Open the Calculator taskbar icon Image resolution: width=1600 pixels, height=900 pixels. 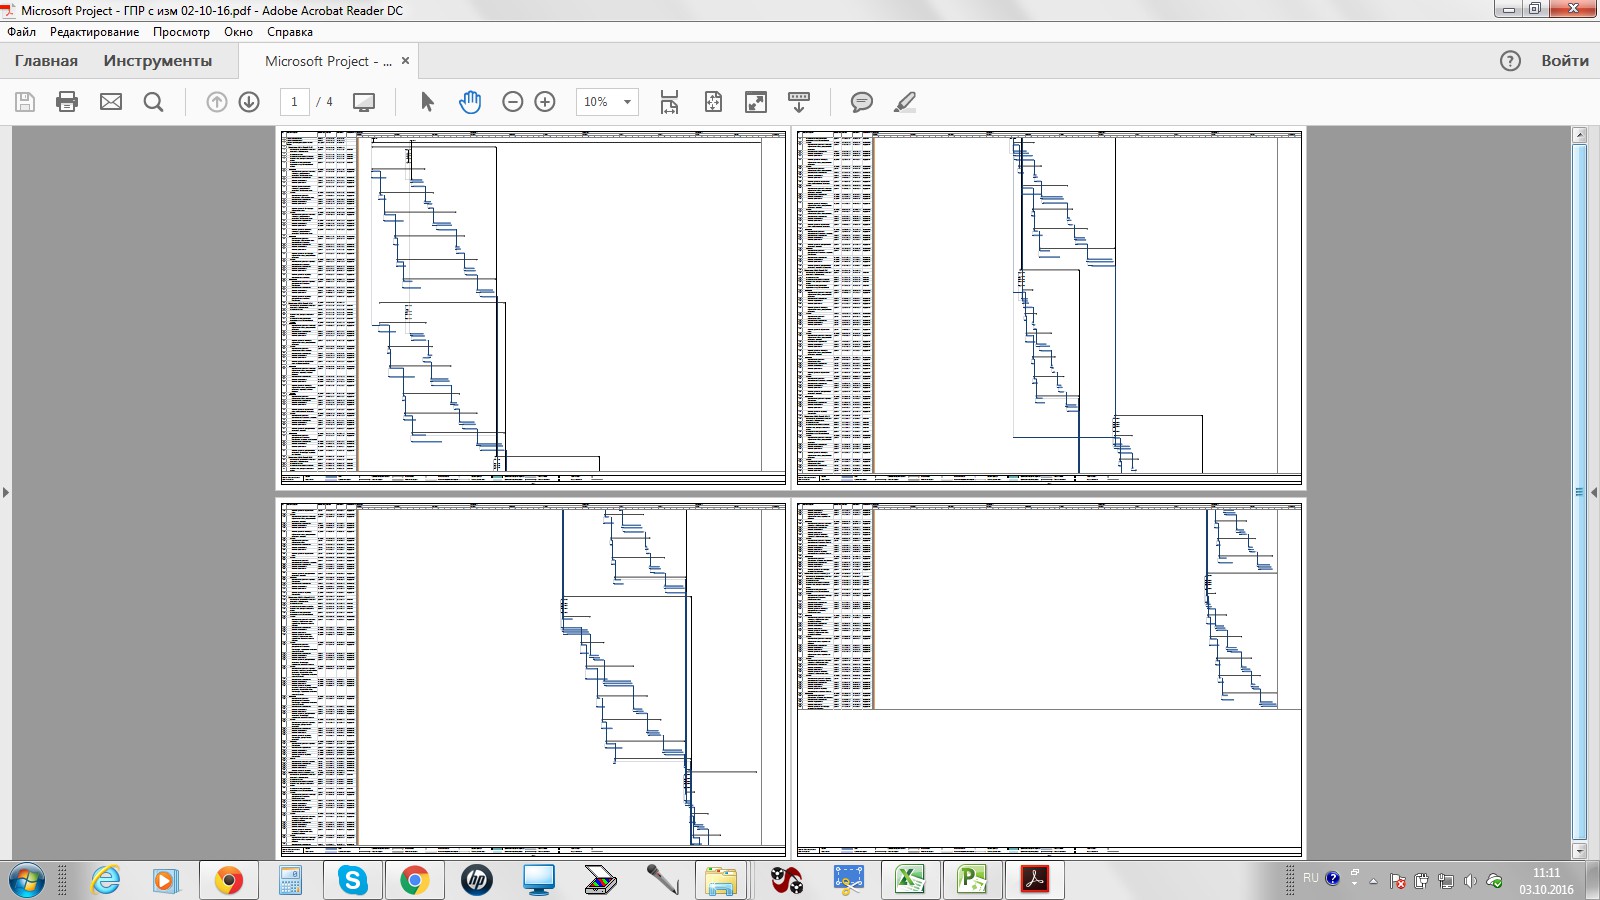coord(290,880)
